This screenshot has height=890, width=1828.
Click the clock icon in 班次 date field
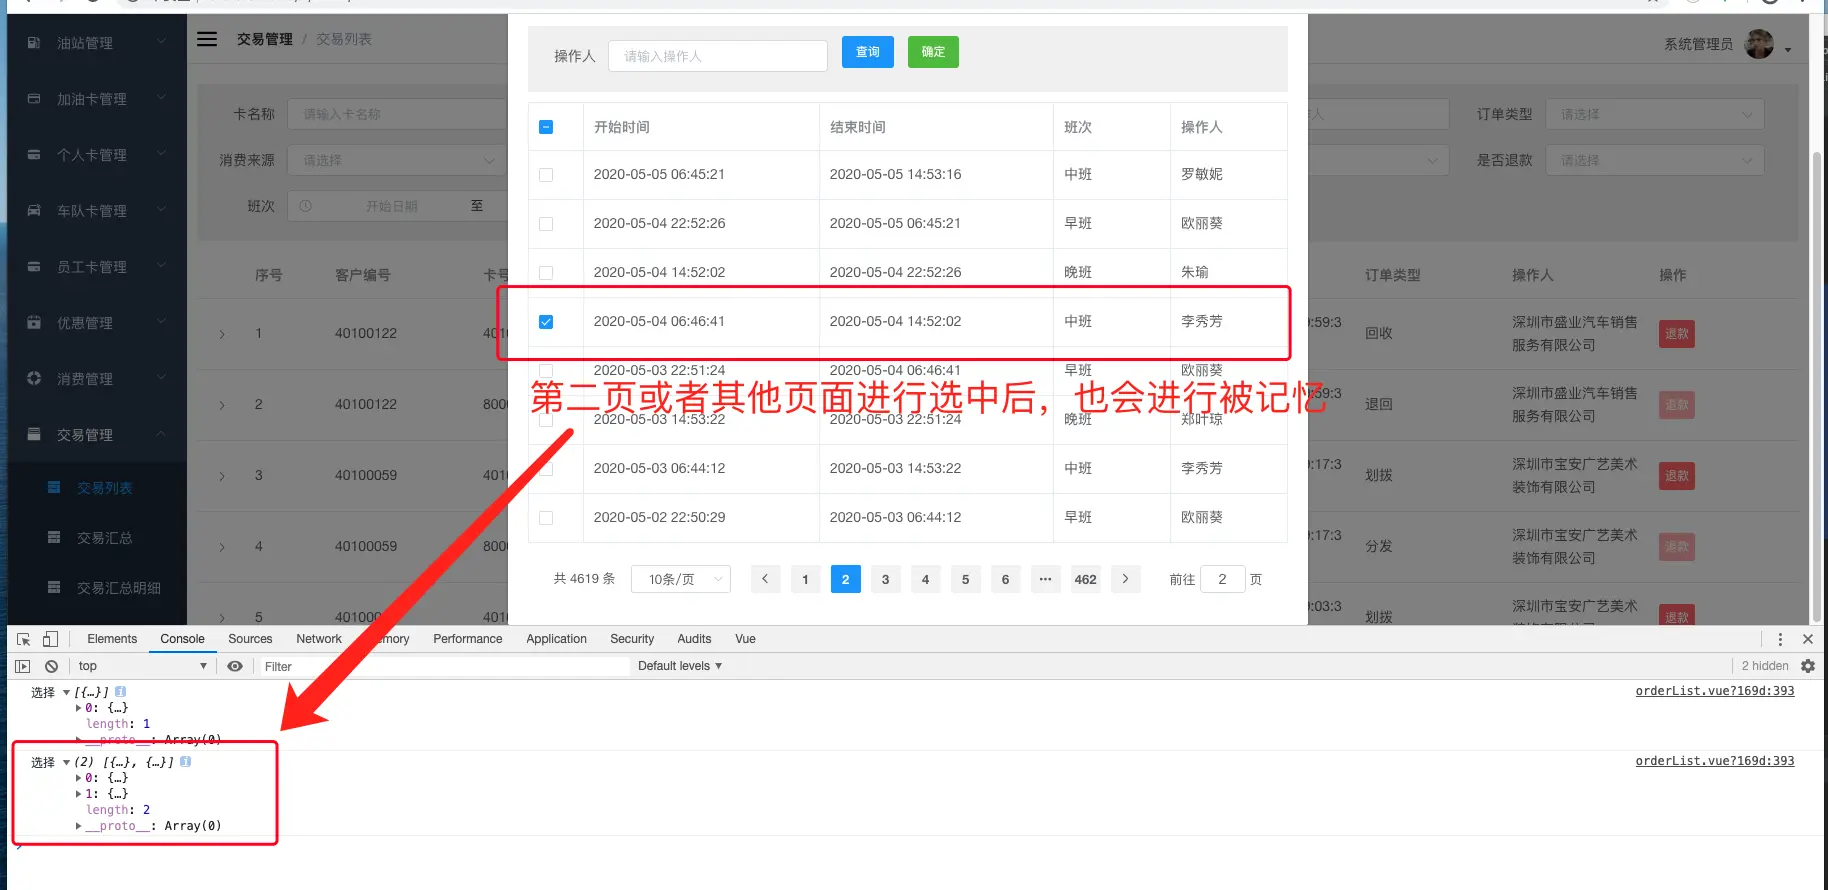tap(306, 206)
